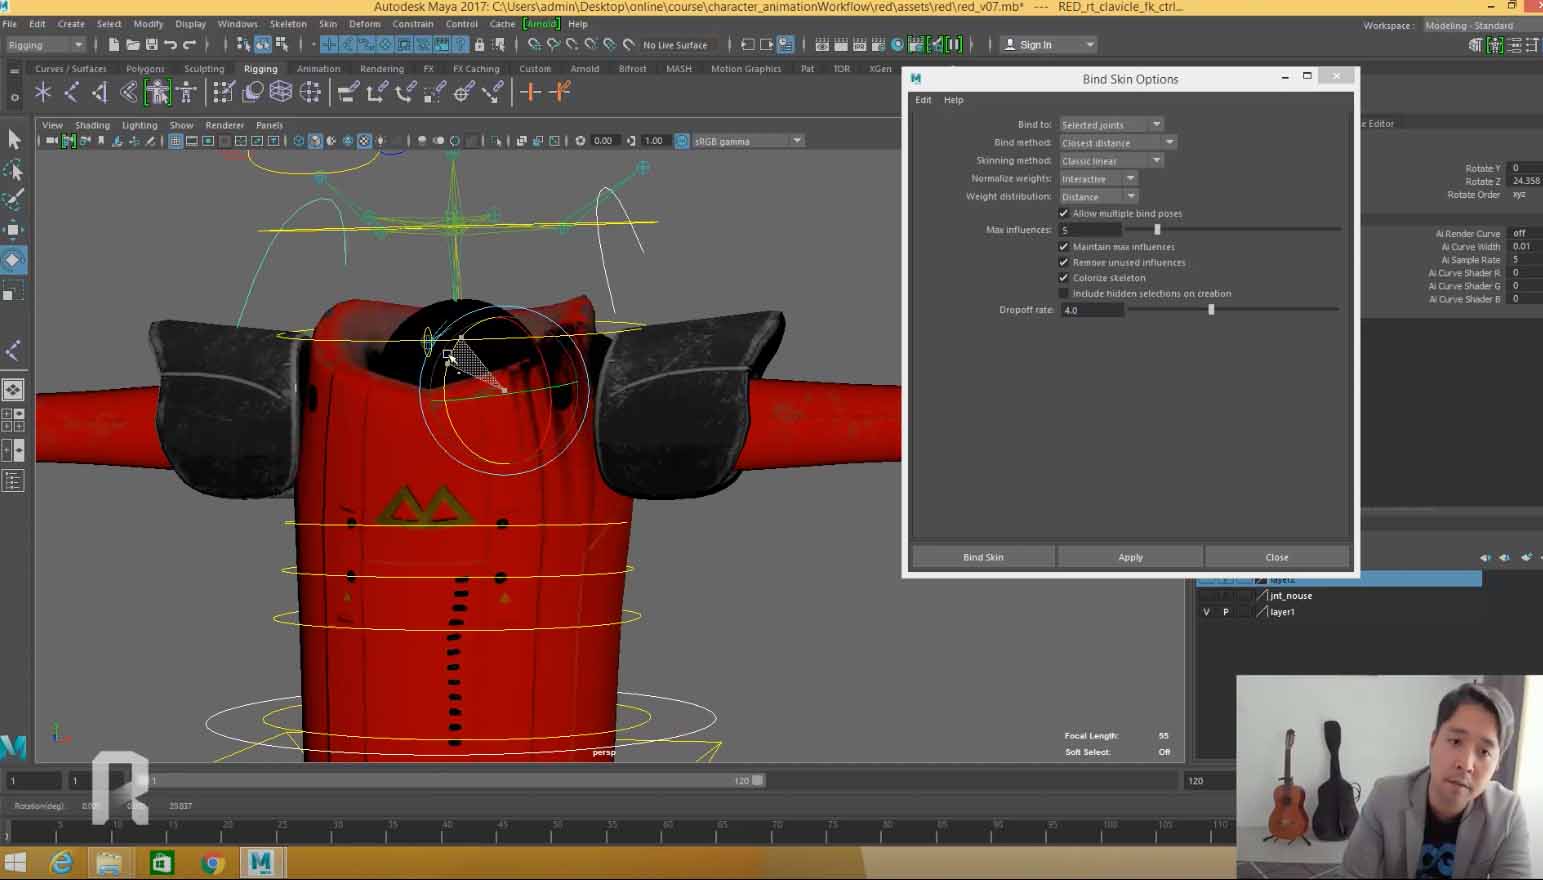Open the Rigging menu set dropdown
Image resolution: width=1543 pixels, height=880 pixels.
45,45
